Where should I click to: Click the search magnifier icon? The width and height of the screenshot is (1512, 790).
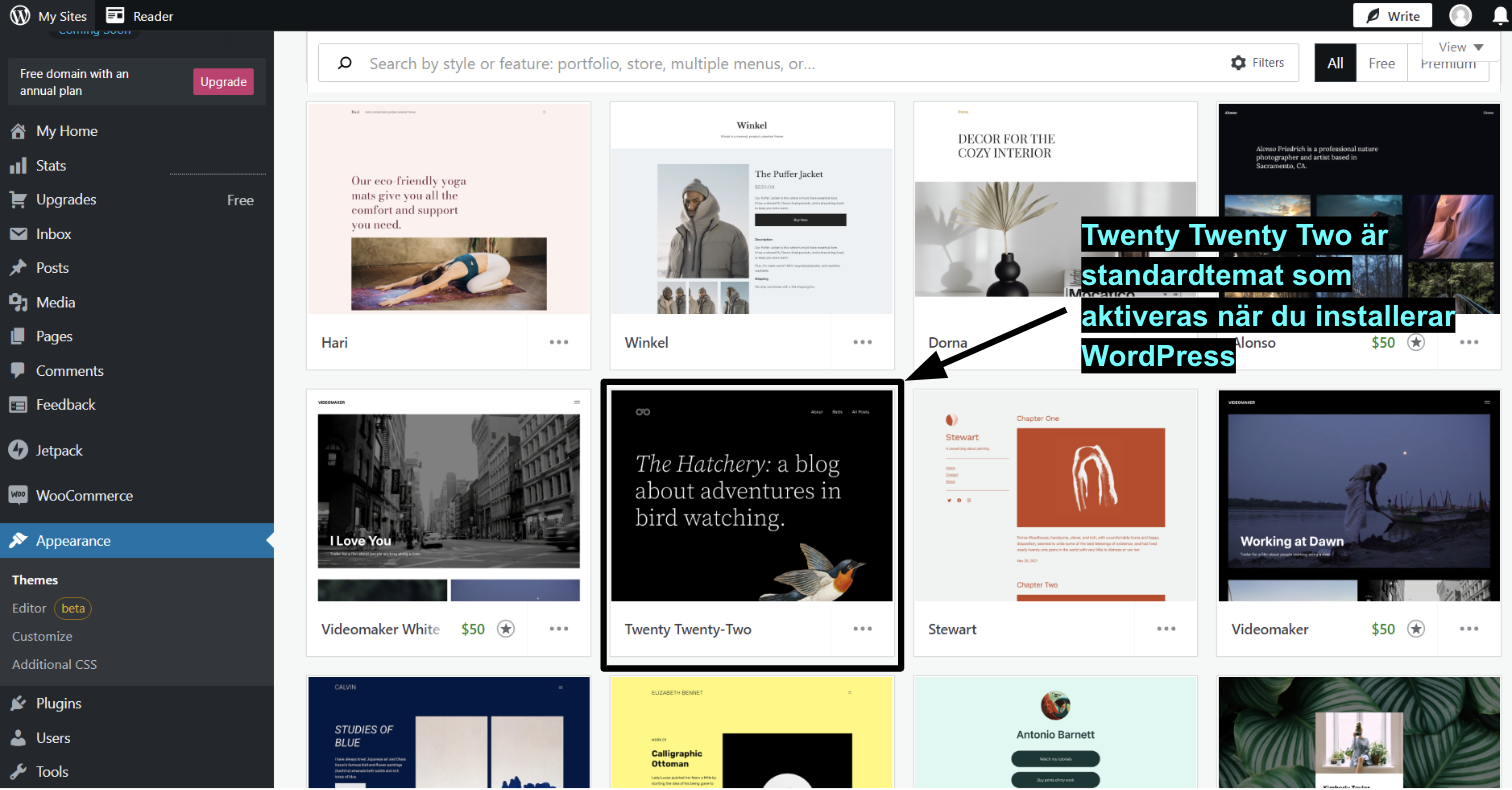[x=345, y=63]
